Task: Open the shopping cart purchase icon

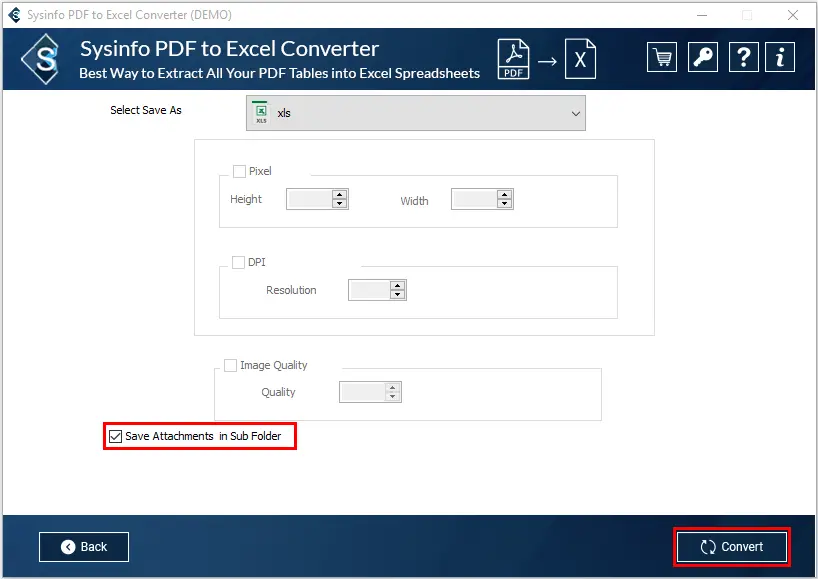Action: [661, 57]
